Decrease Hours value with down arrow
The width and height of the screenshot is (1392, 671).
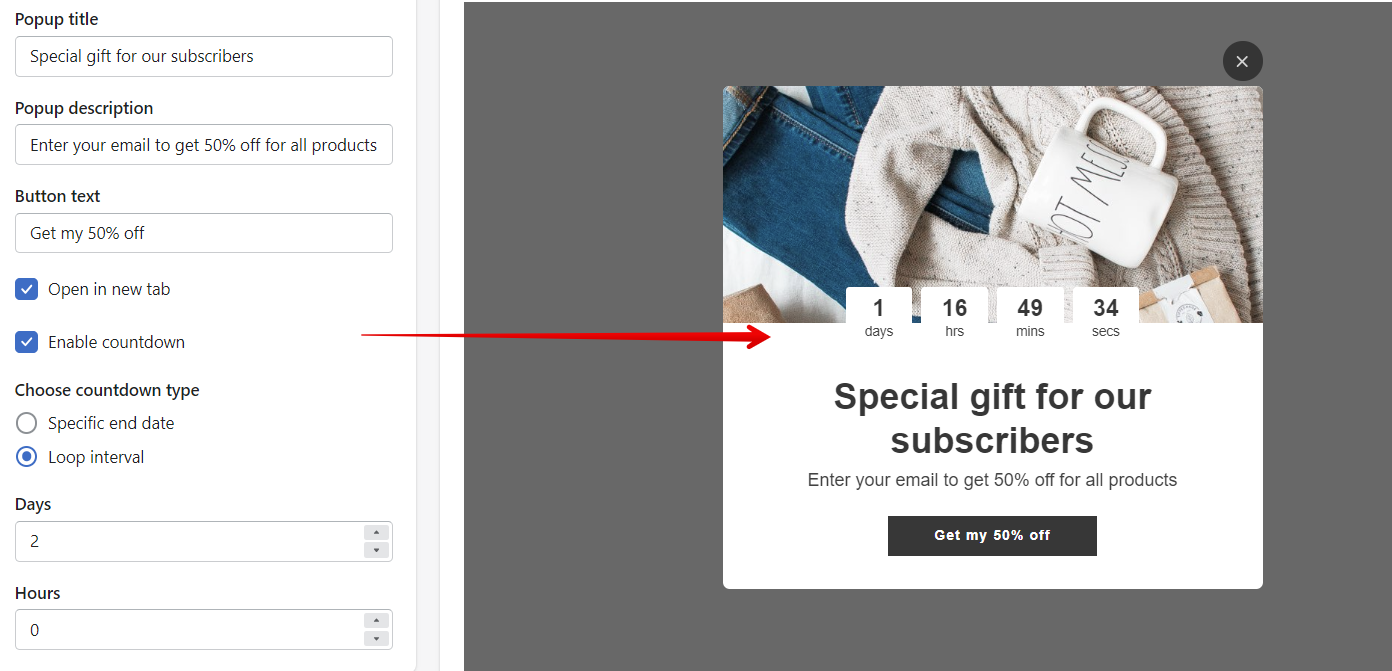(376, 638)
